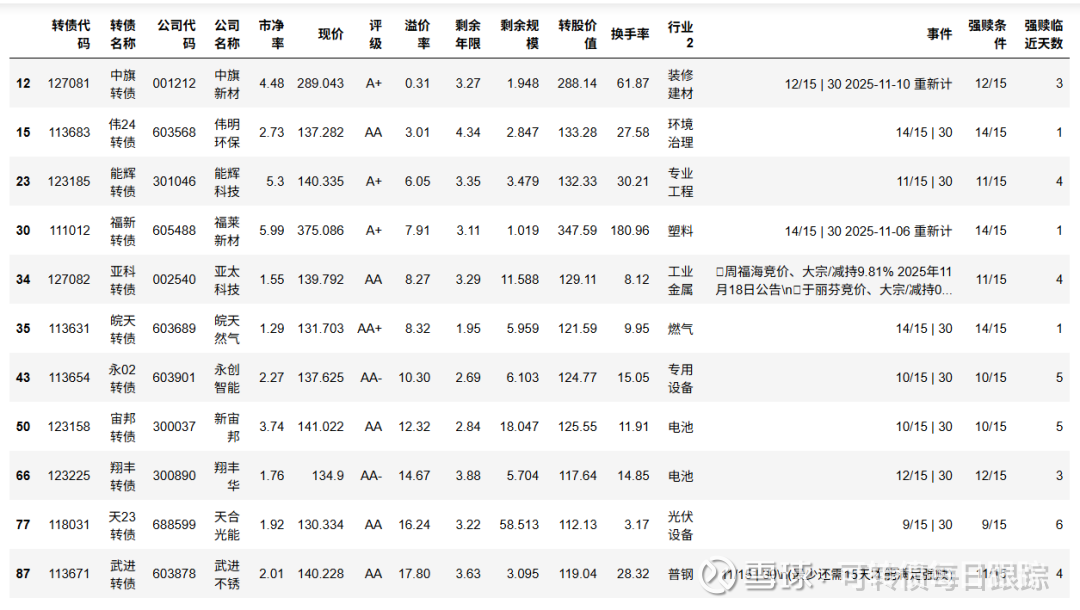Click the 转债名称 column header
This screenshot has height=610, width=1080.
pyautogui.click(x=123, y=34)
